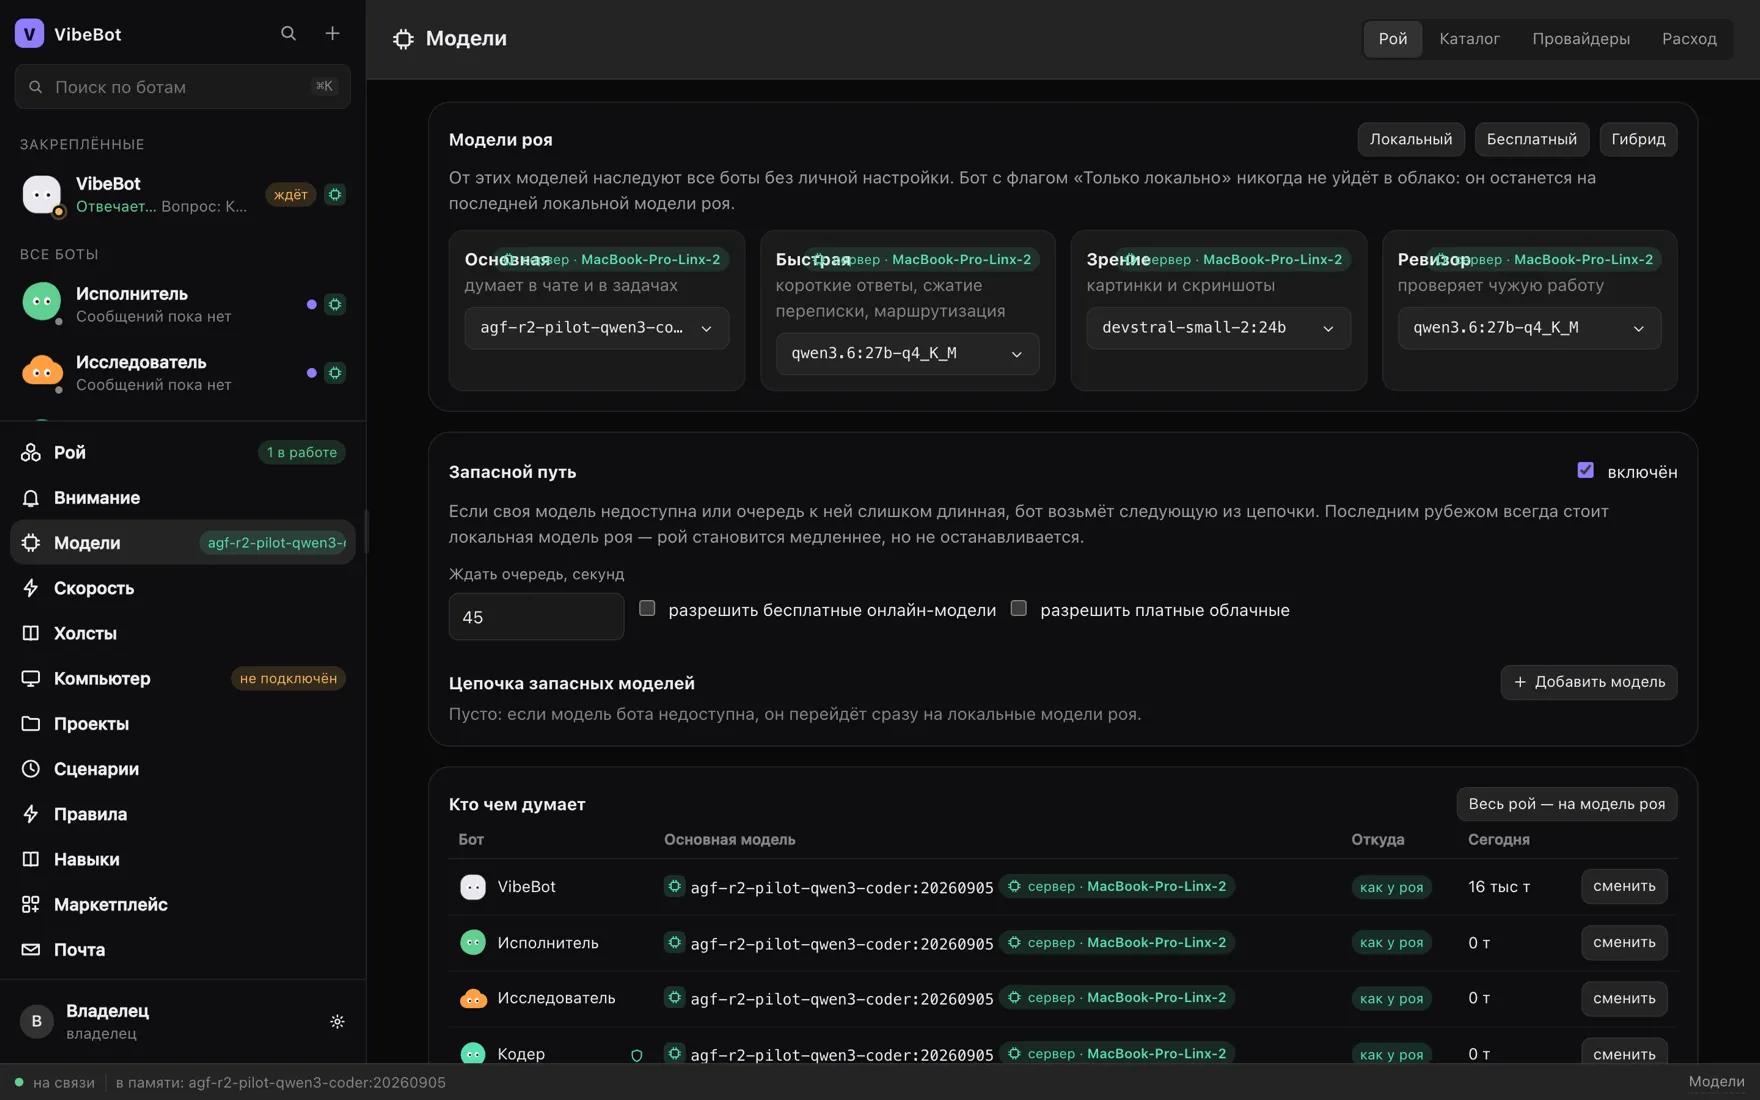Viewport: 1760px width, 1100px height.
Task: Open Ревизор model dropdown
Action: [1529, 328]
